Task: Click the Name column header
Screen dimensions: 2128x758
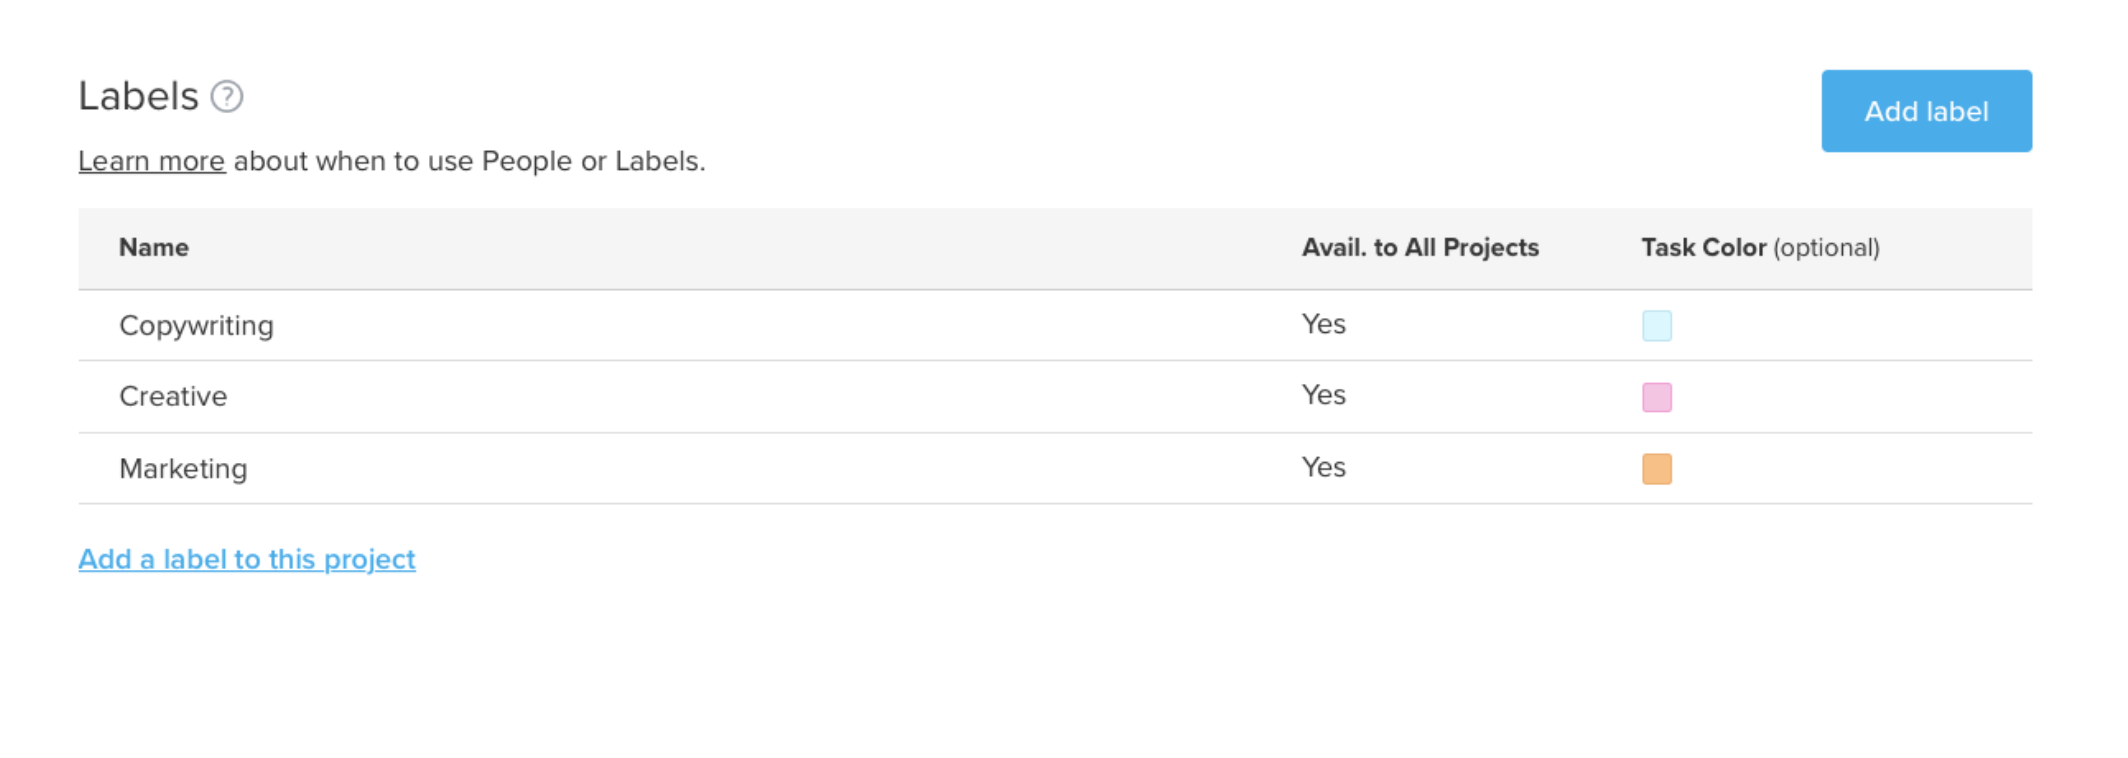Action: (x=153, y=248)
